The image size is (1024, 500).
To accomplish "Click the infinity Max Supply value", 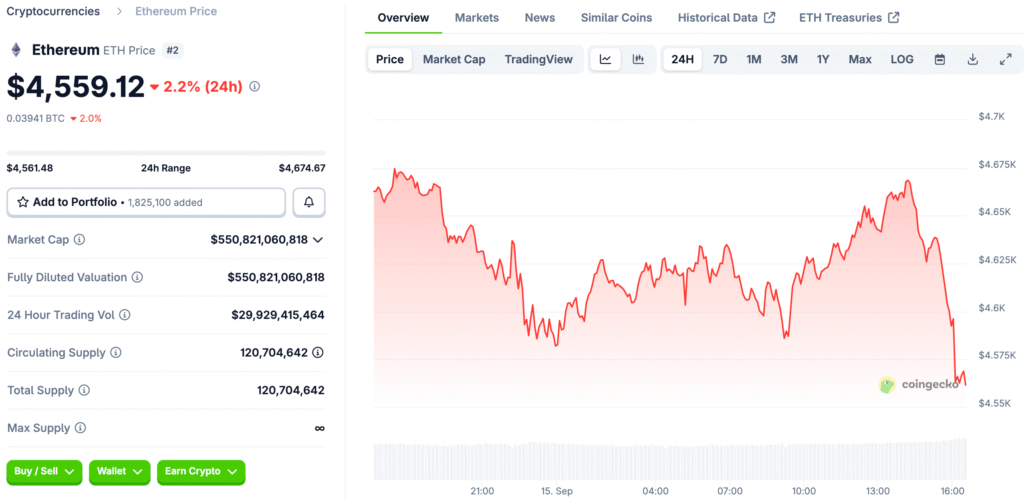I will point(319,428).
